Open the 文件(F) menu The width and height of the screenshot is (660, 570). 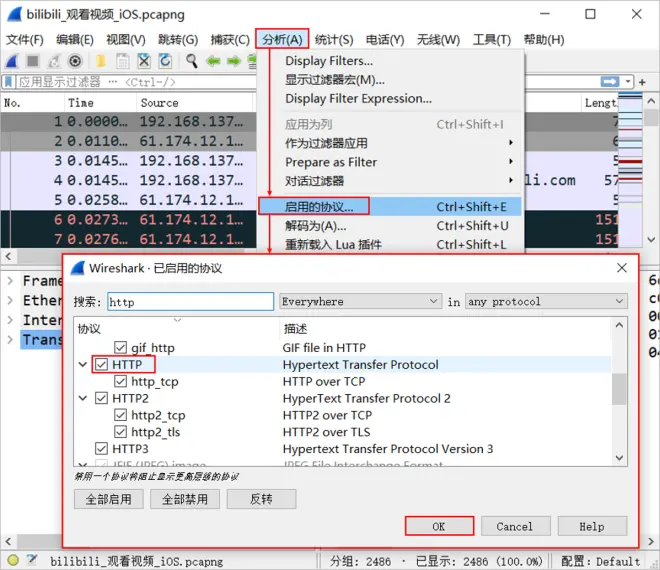[x=25, y=40]
